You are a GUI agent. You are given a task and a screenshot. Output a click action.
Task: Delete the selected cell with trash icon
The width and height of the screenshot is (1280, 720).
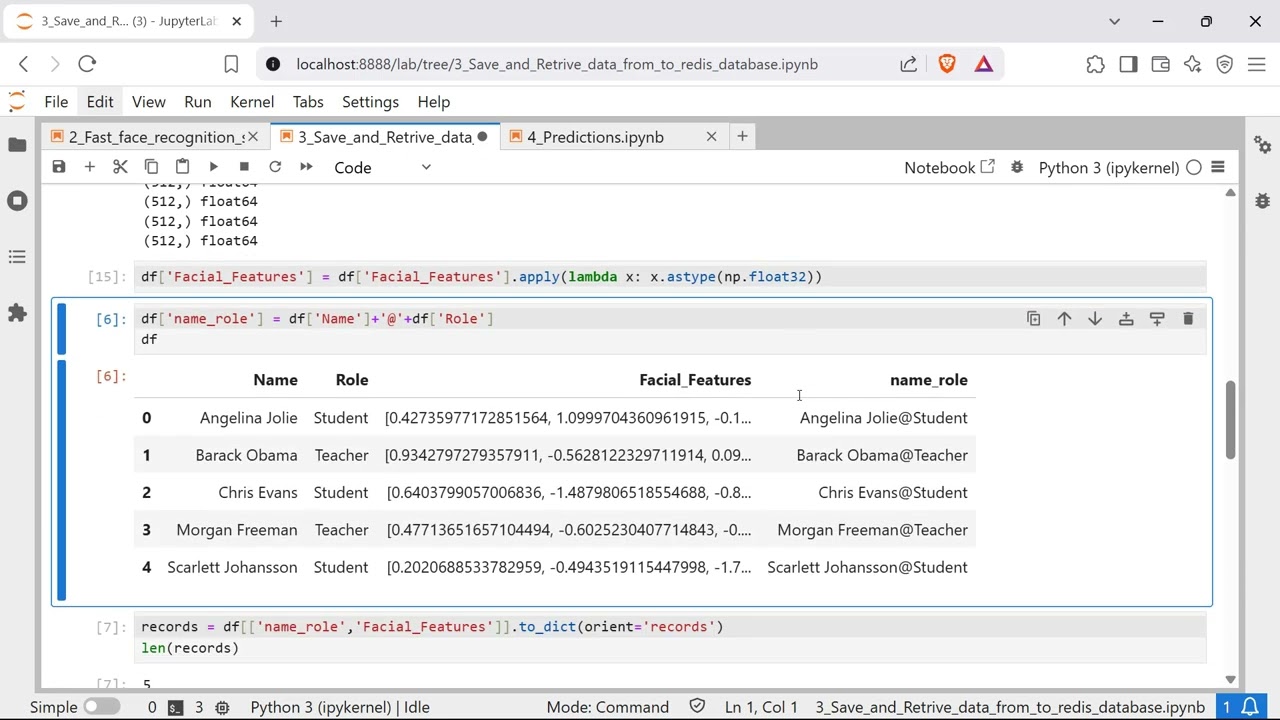(1188, 318)
